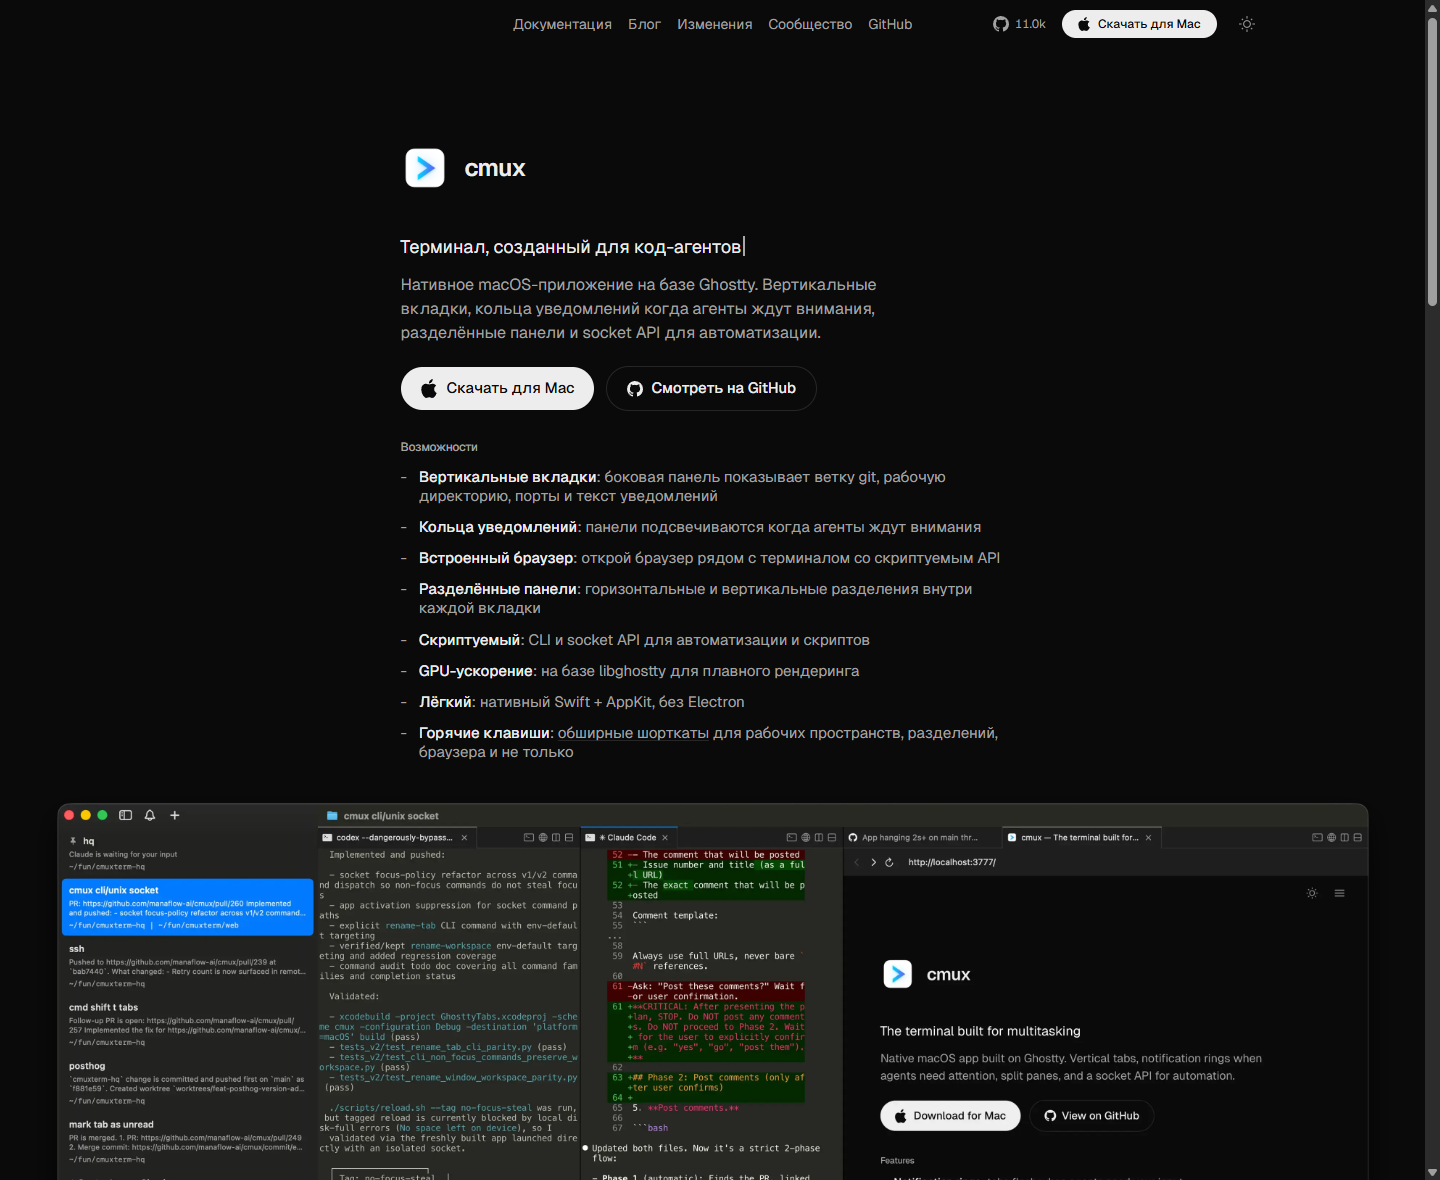This screenshot has width=1440, height=1180.
Task: Select the ssh workspace in the sidebar
Action: point(187,966)
